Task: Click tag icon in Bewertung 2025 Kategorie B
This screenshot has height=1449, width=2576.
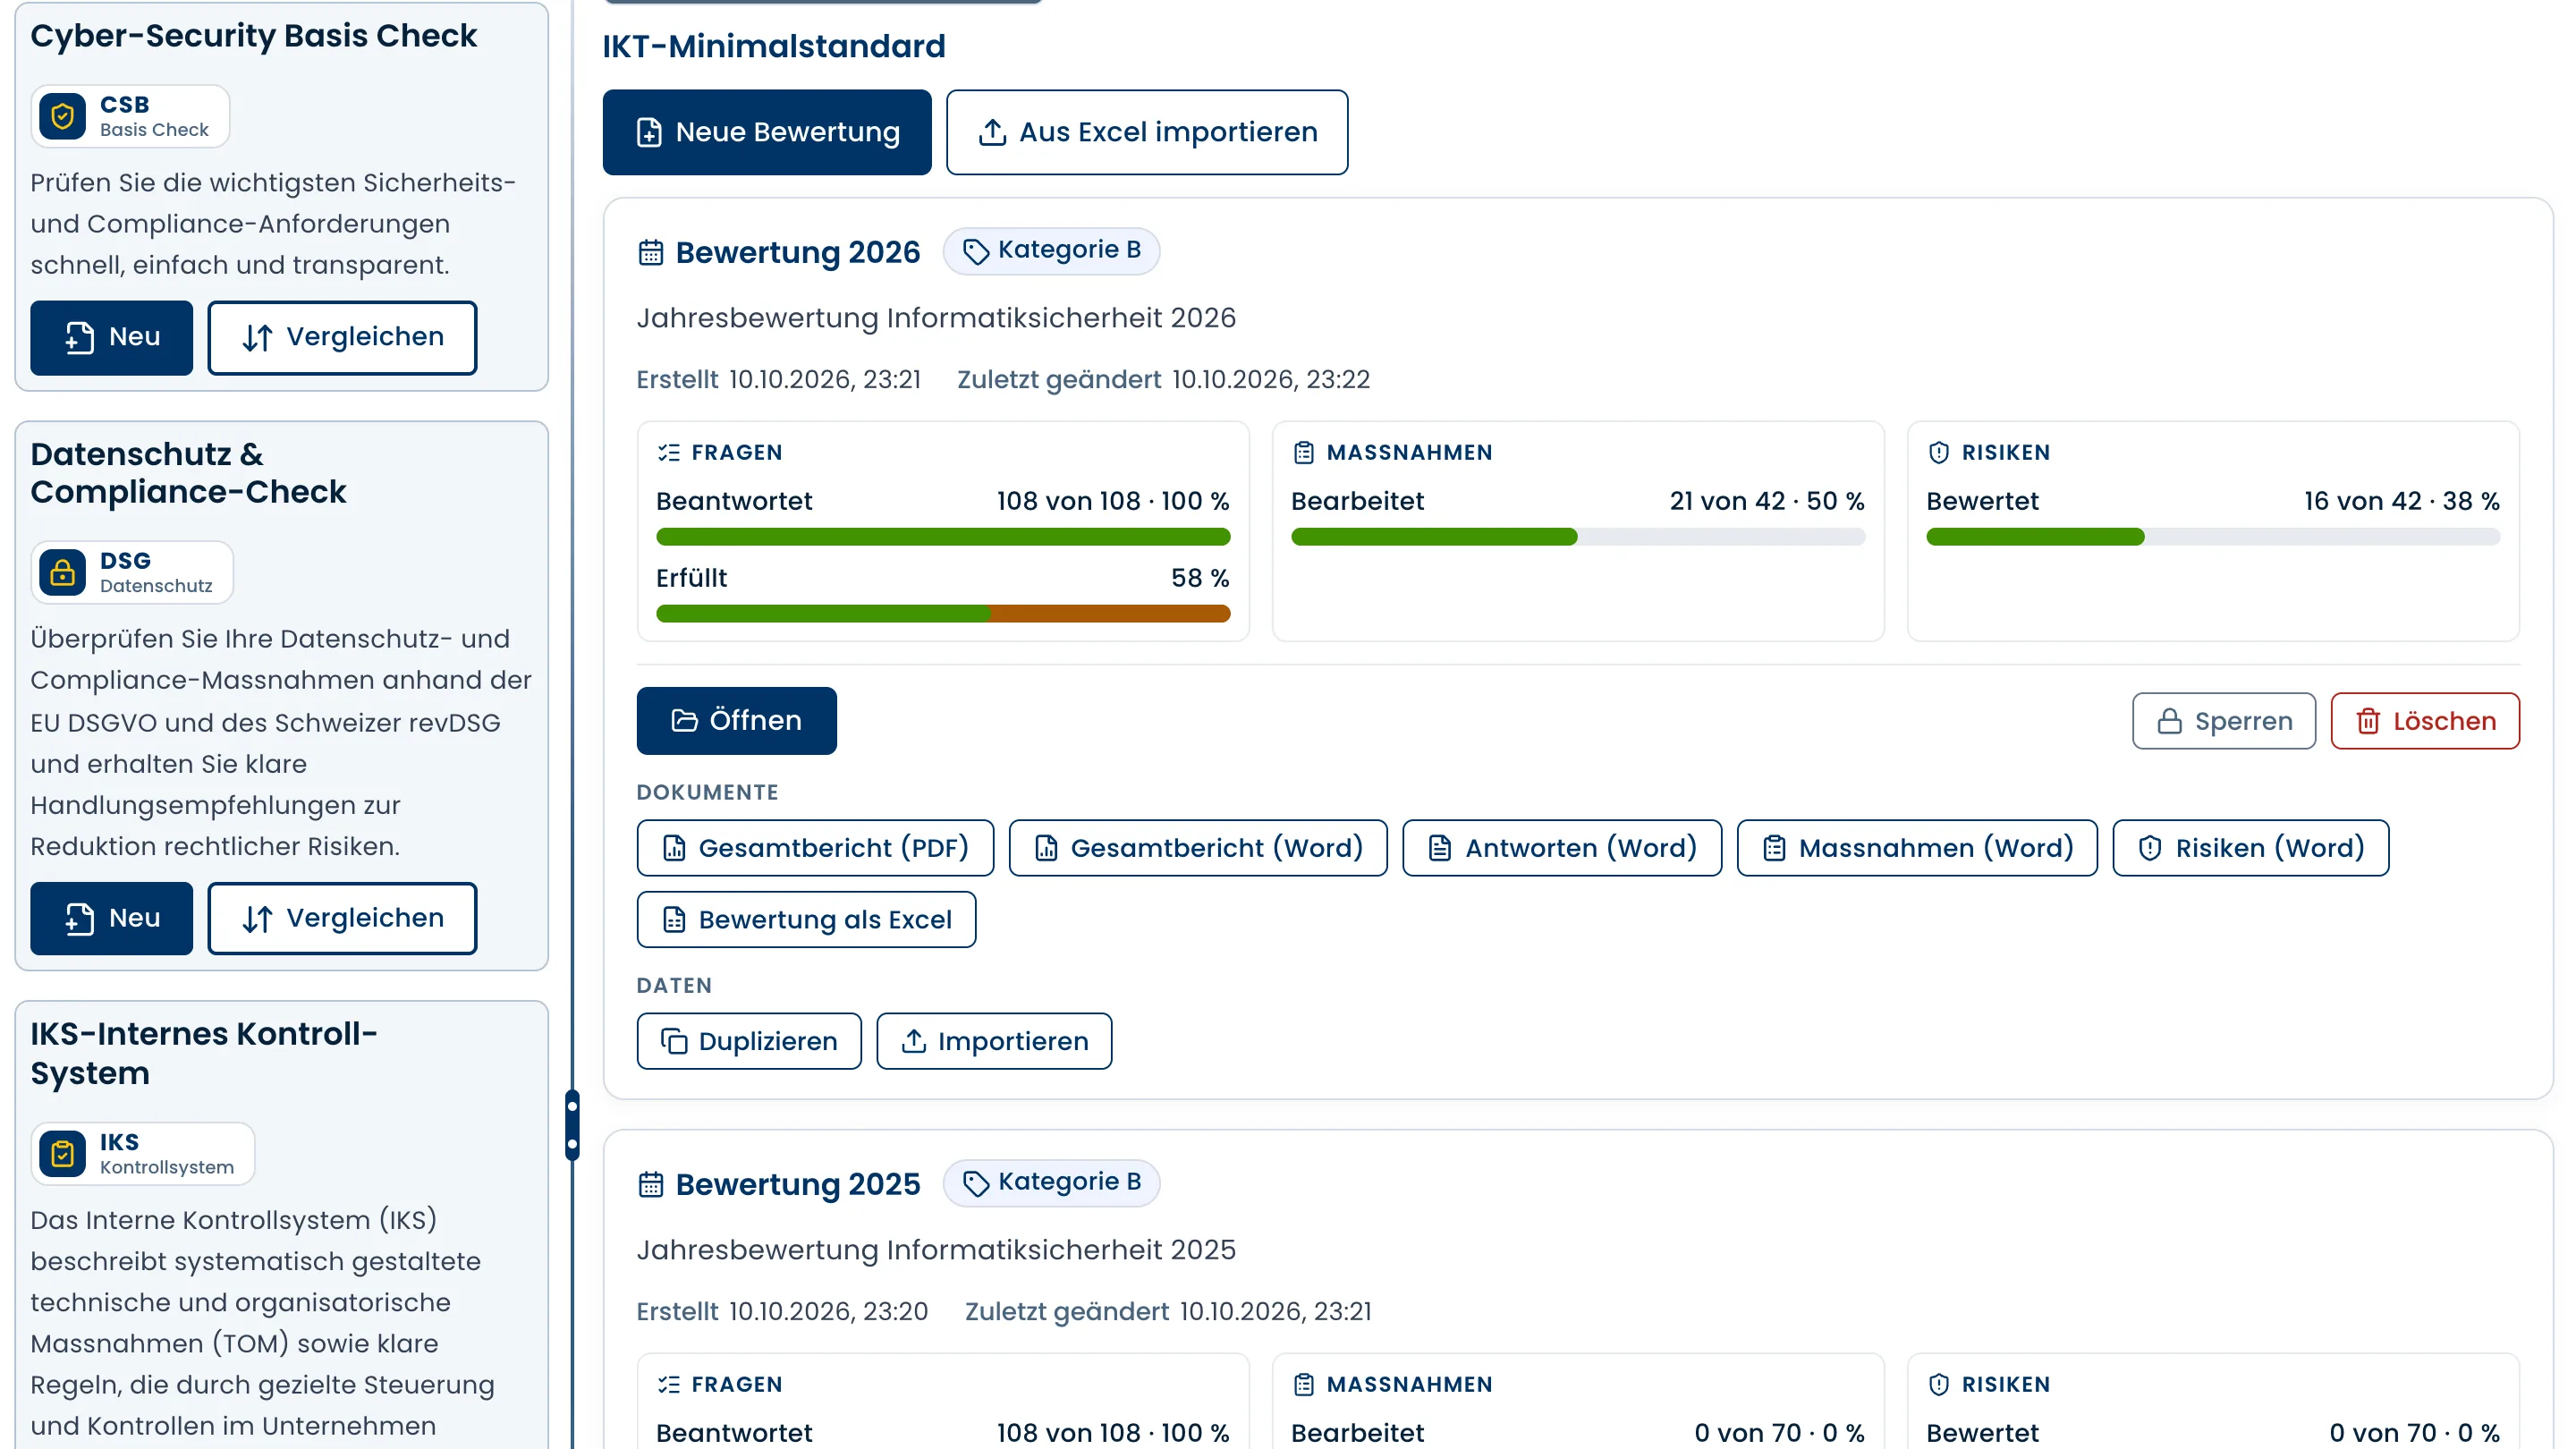Action: coord(976,1183)
